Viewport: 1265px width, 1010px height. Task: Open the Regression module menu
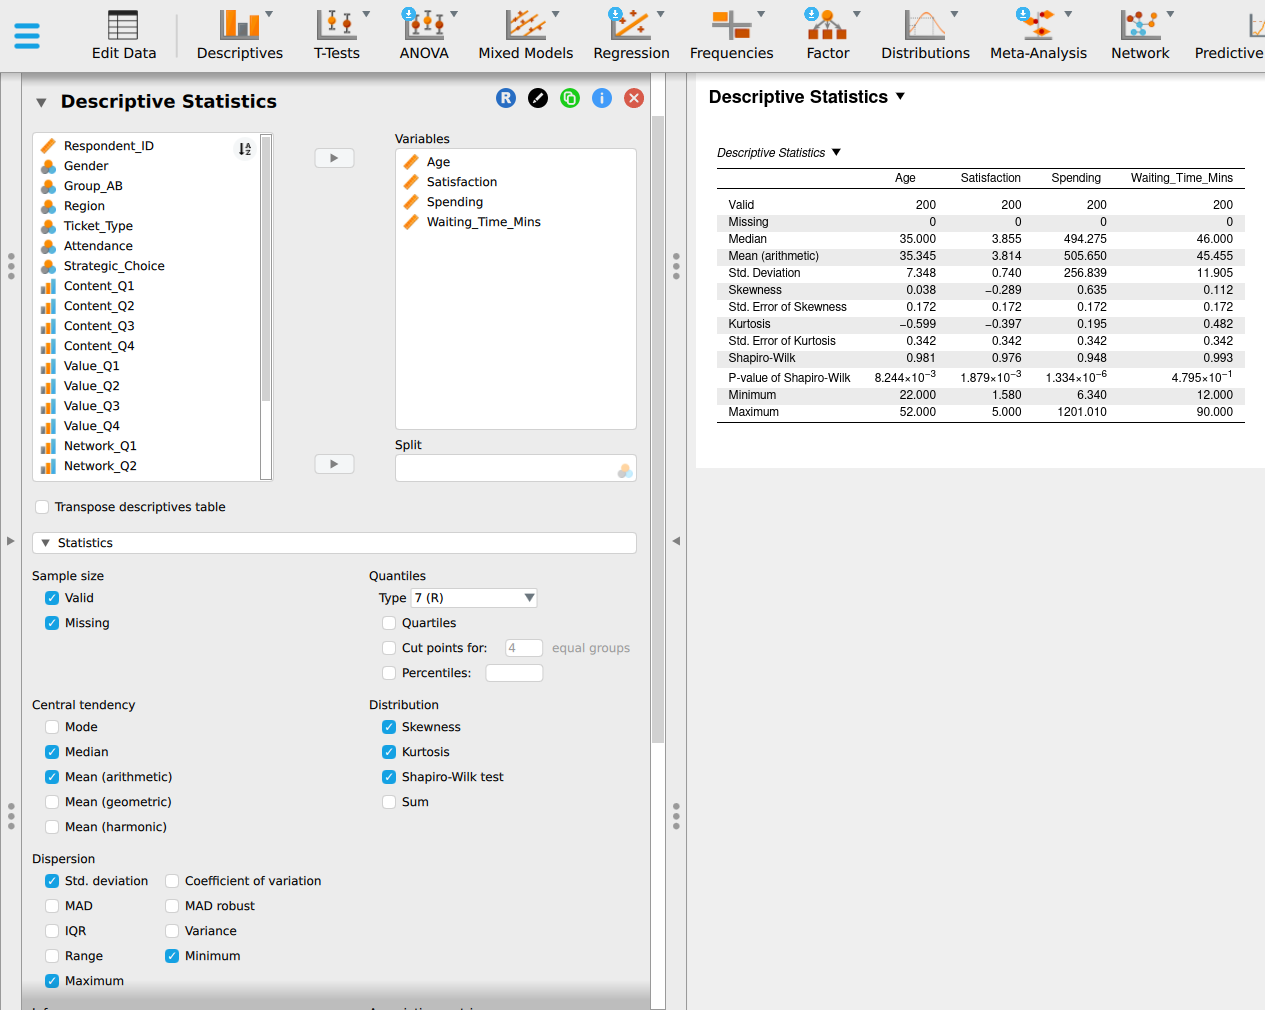pyautogui.click(x=631, y=35)
